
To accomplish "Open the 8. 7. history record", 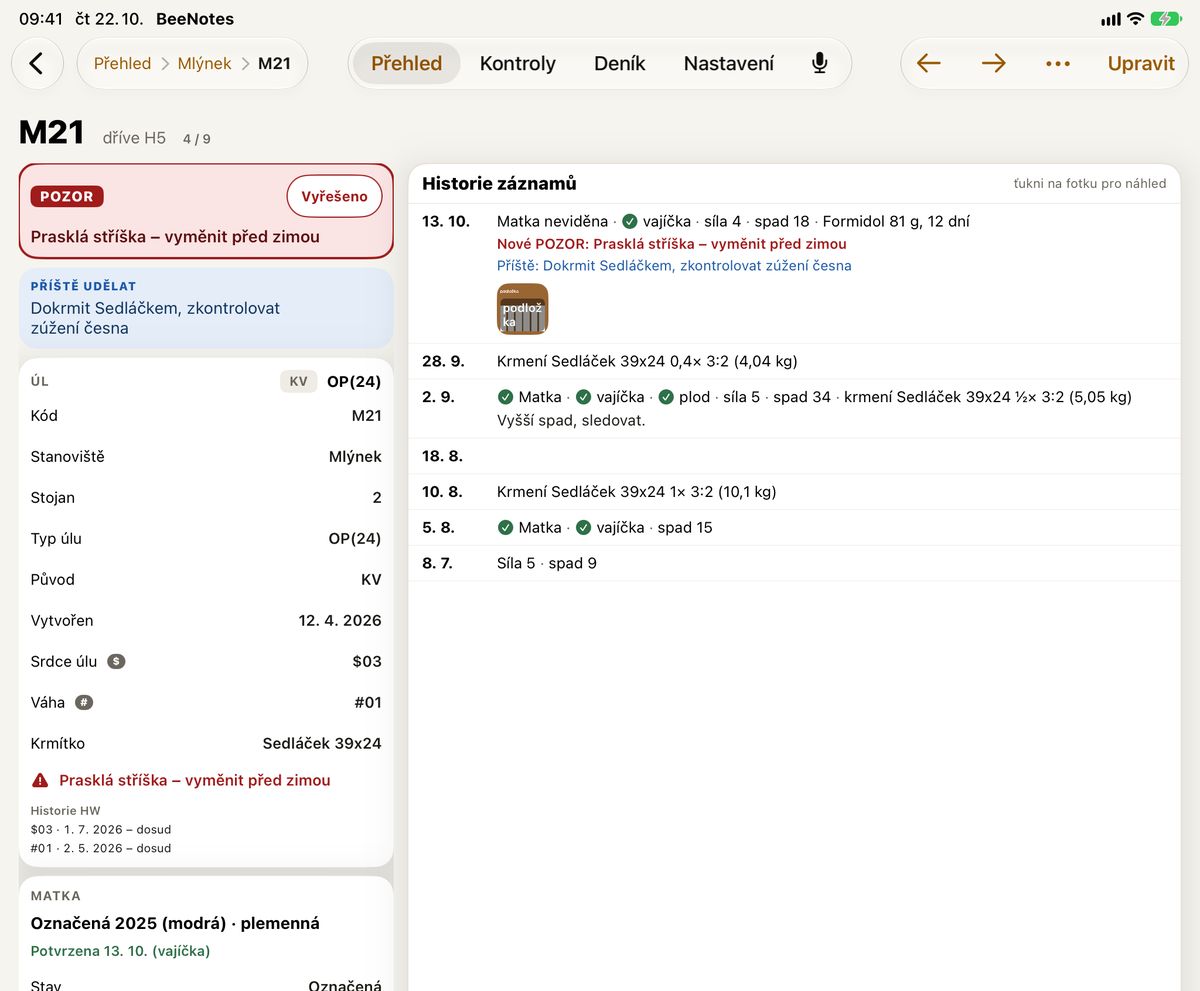I will pyautogui.click(x=794, y=563).
